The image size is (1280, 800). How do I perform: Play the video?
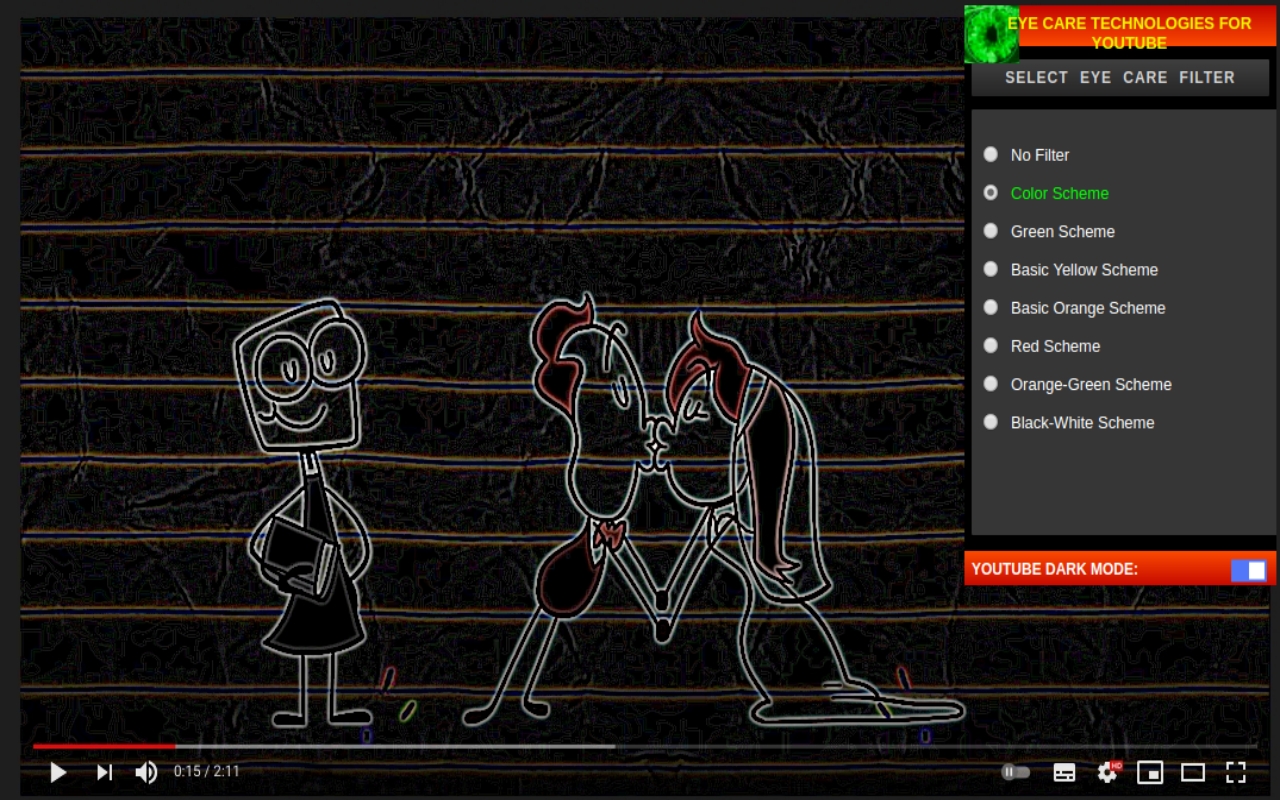(58, 772)
